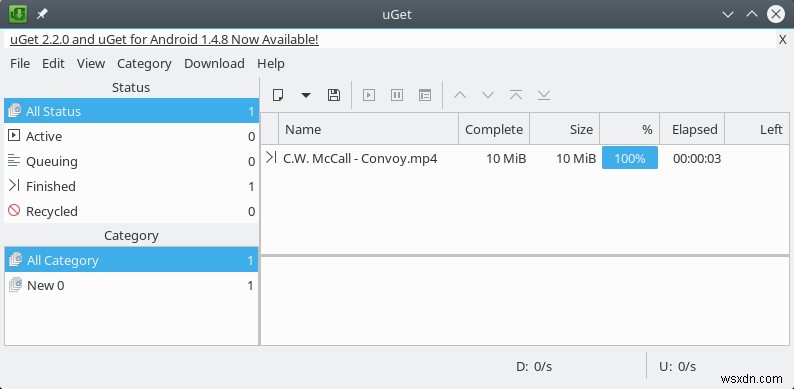Click the uGet app icon in title bar
This screenshot has height=389, width=794.
18,14
